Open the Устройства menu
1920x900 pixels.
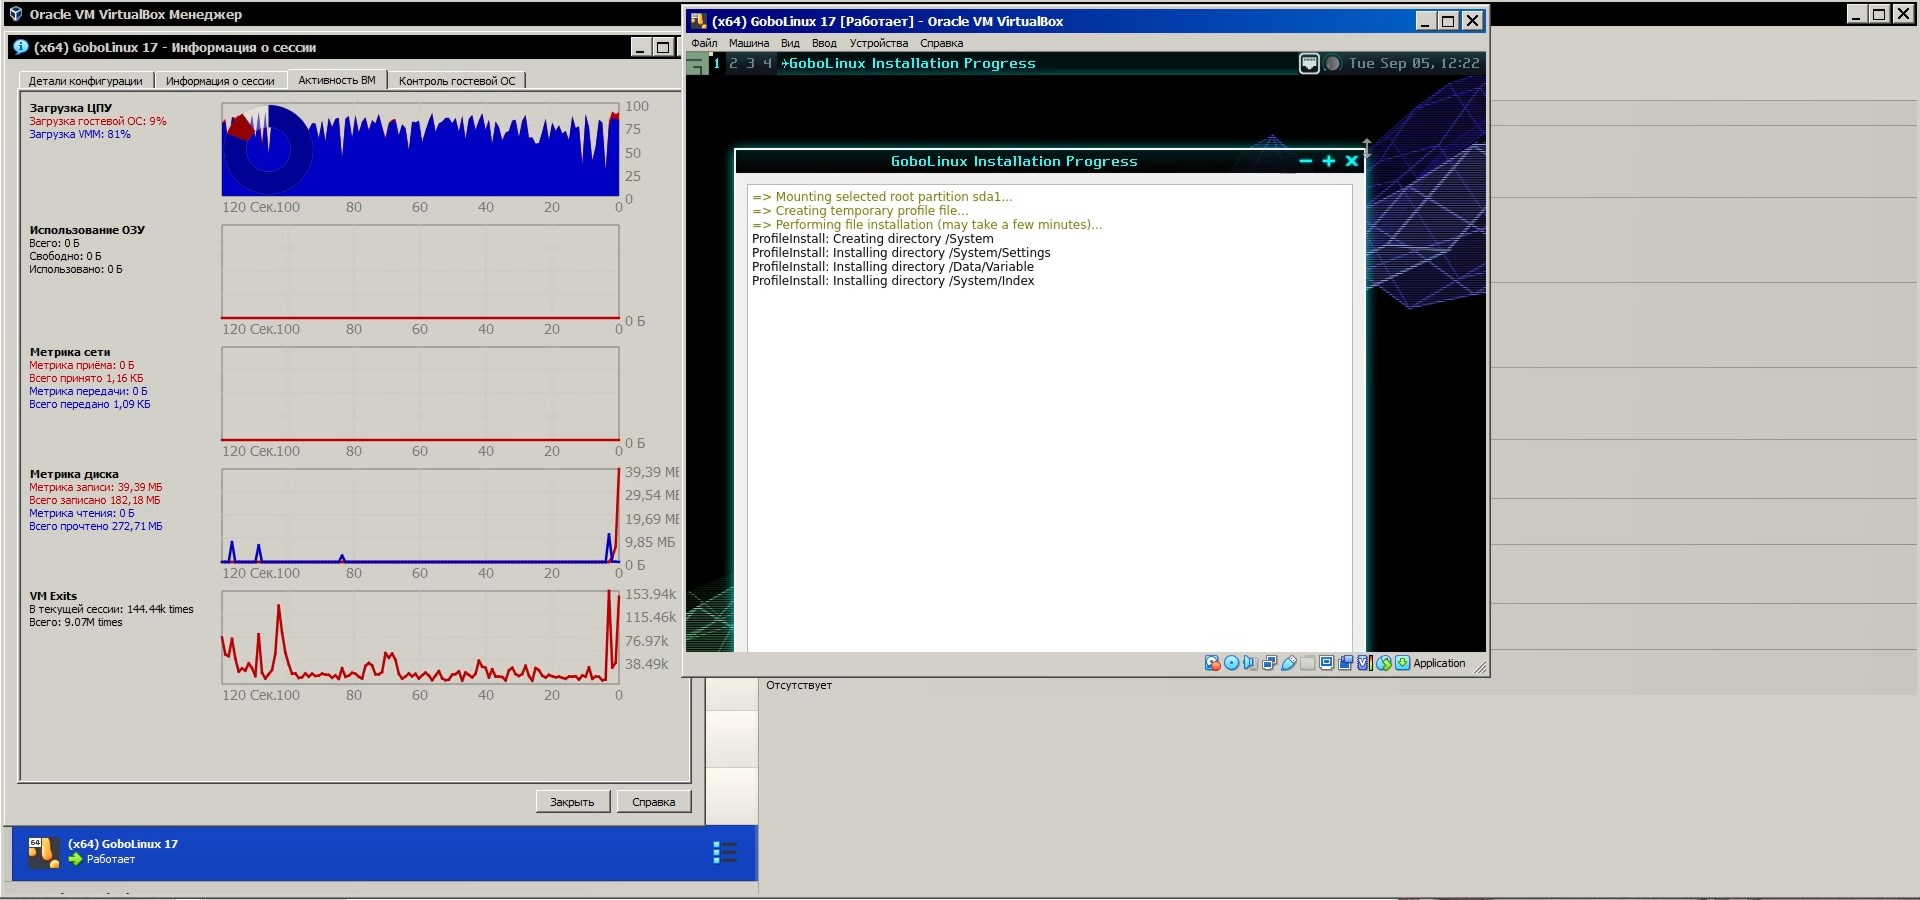pyautogui.click(x=878, y=43)
